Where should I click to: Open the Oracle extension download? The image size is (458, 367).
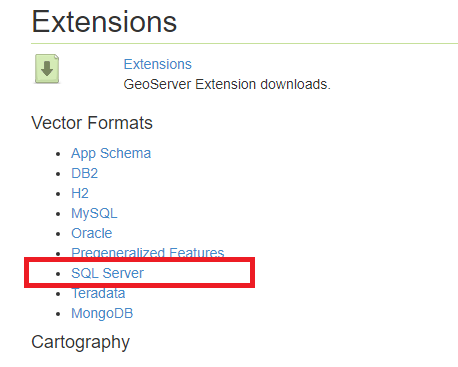(92, 233)
